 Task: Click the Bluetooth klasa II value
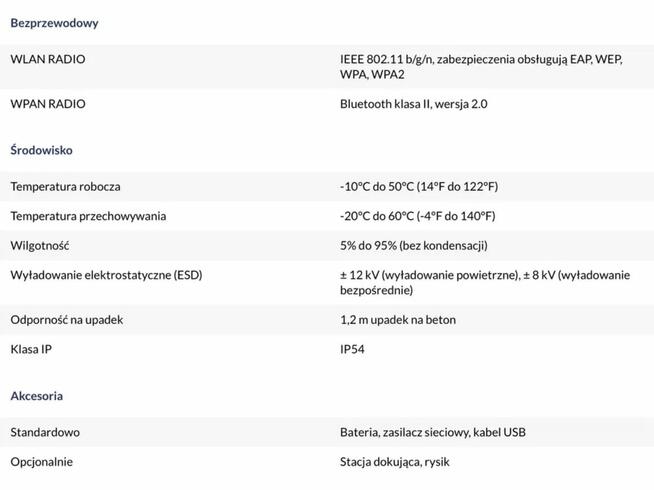point(413,104)
